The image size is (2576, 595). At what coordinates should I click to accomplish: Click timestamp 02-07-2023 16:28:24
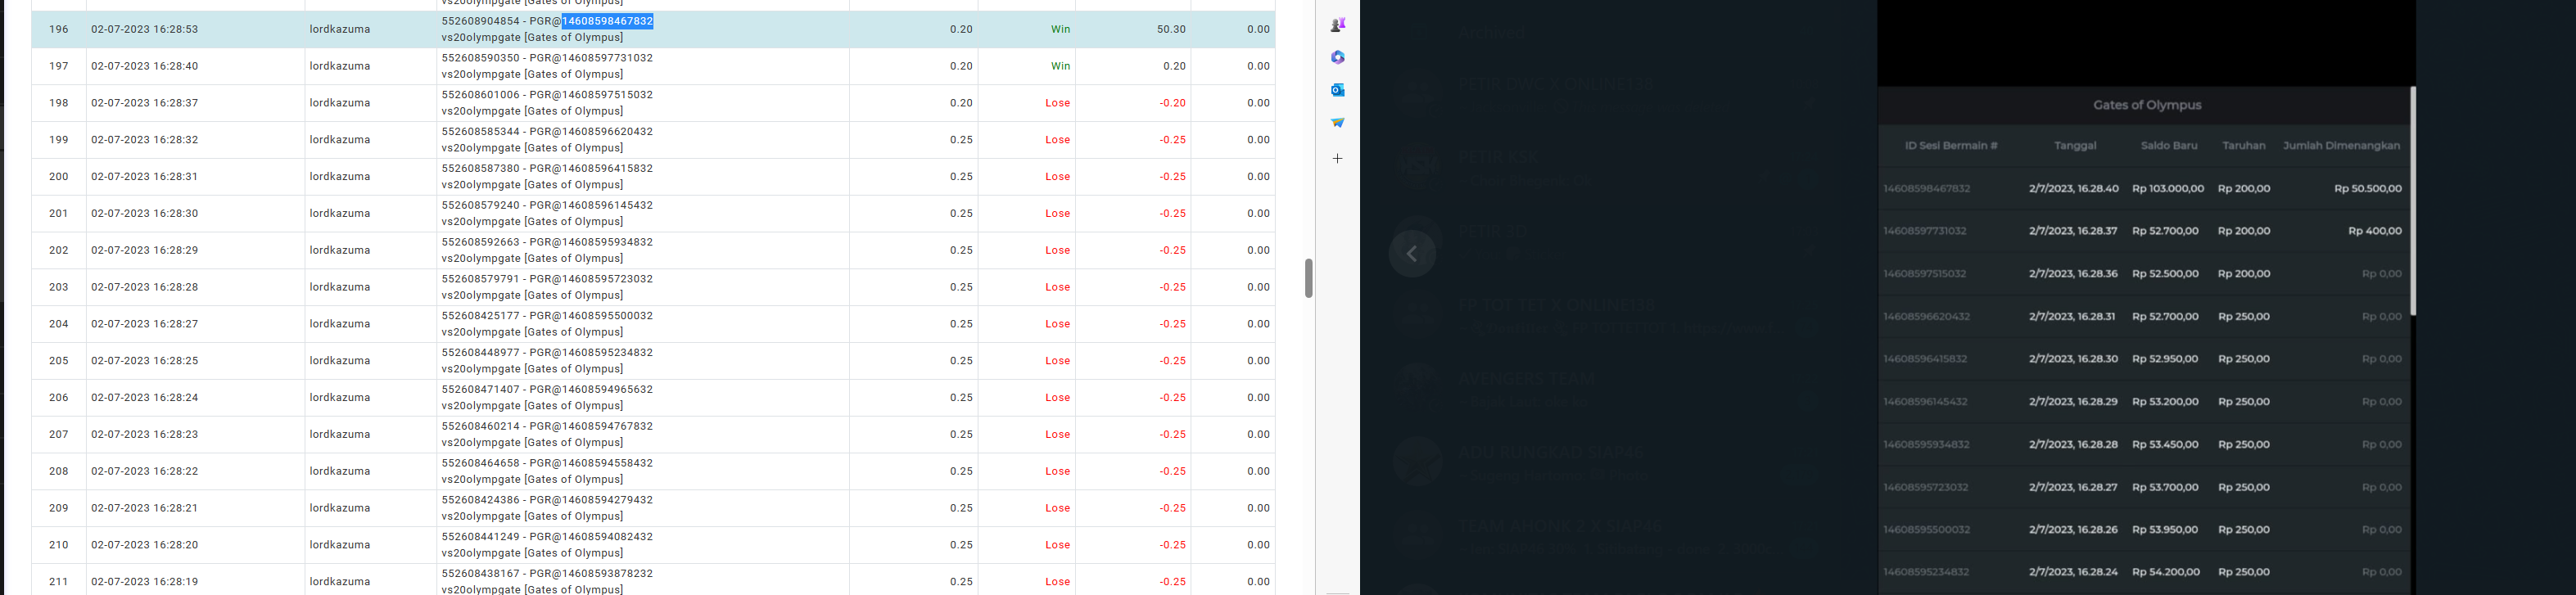(144, 398)
